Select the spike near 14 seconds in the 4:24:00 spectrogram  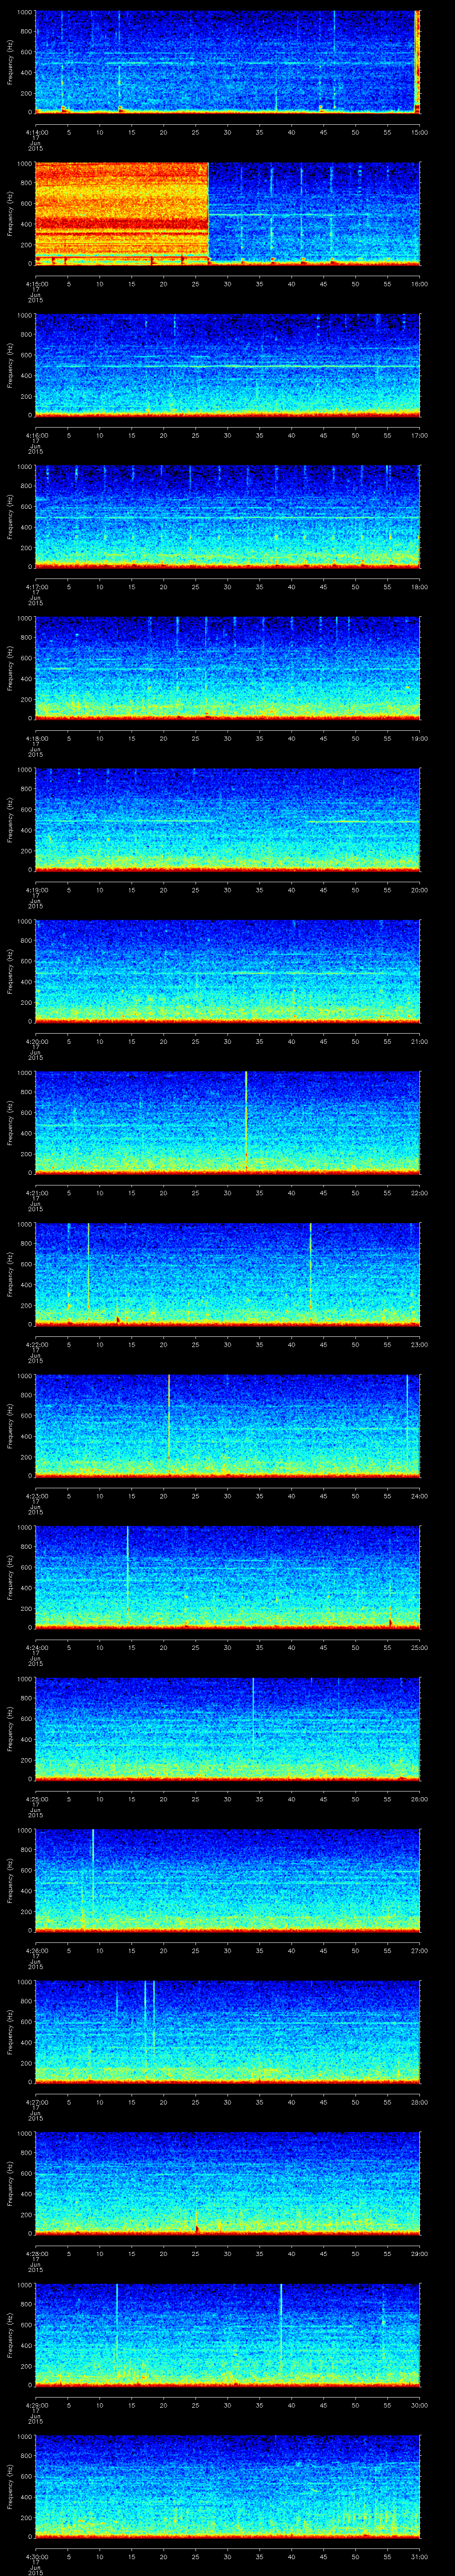coord(127,1568)
